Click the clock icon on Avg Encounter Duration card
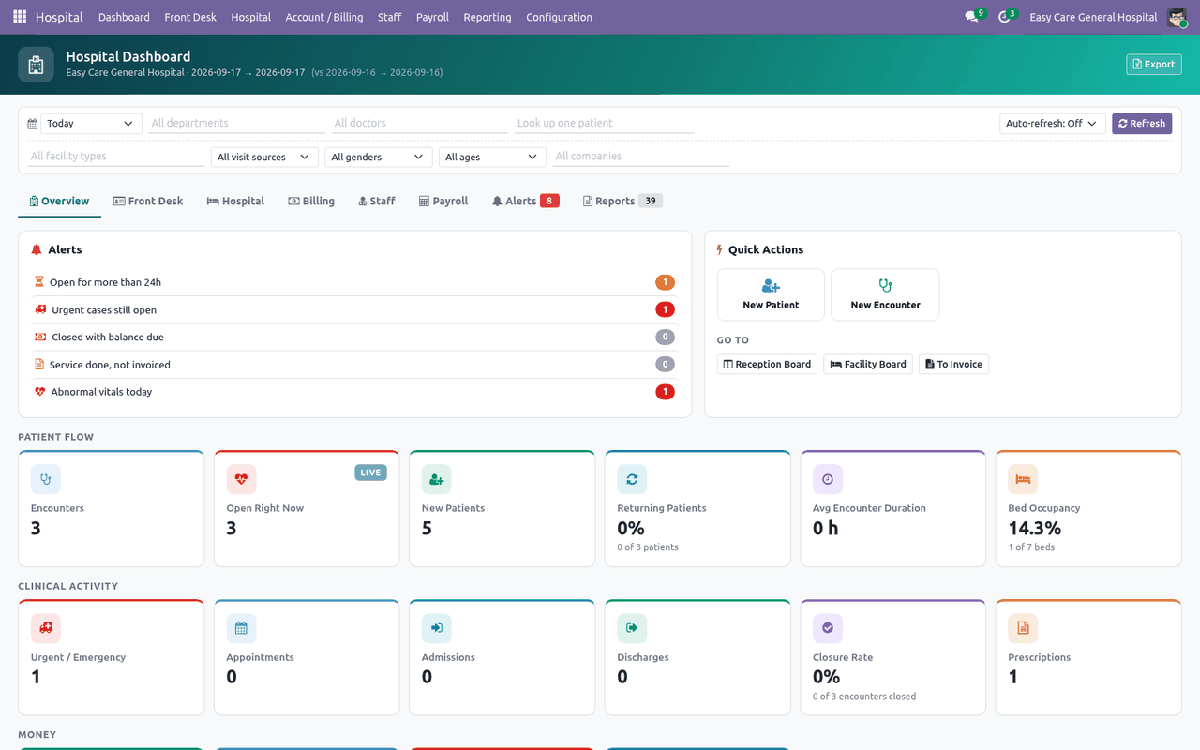The width and height of the screenshot is (1200, 750). [x=828, y=479]
